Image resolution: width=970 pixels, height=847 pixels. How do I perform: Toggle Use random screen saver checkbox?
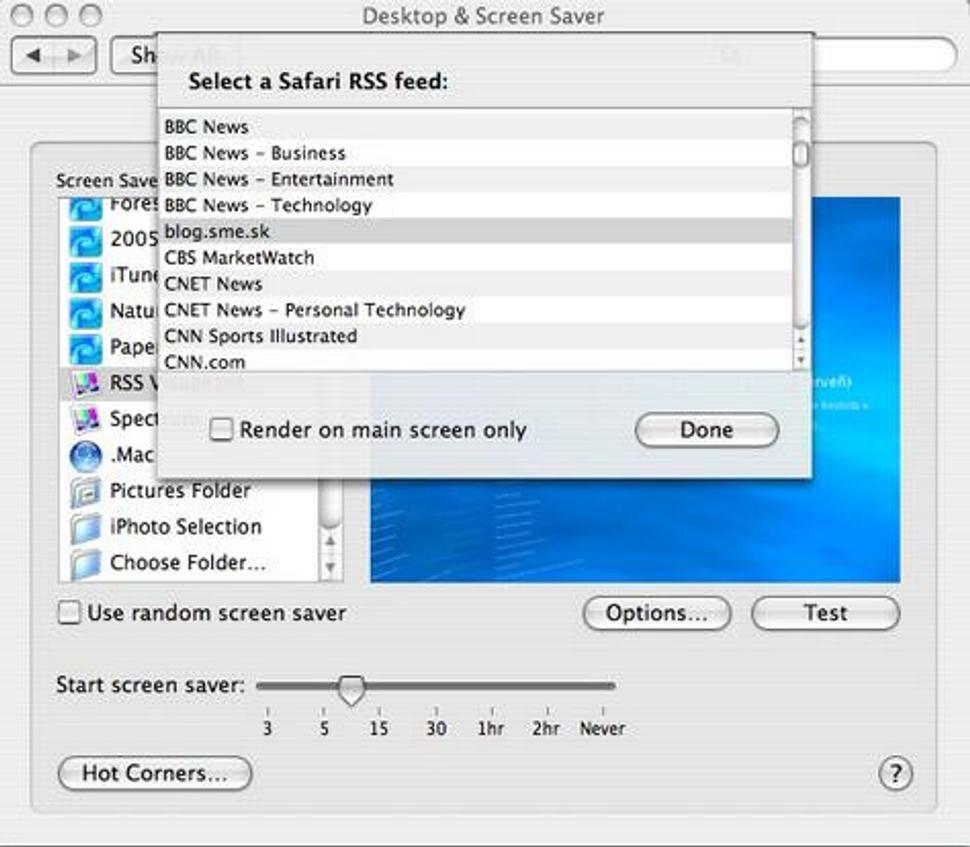[x=69, y=613]
